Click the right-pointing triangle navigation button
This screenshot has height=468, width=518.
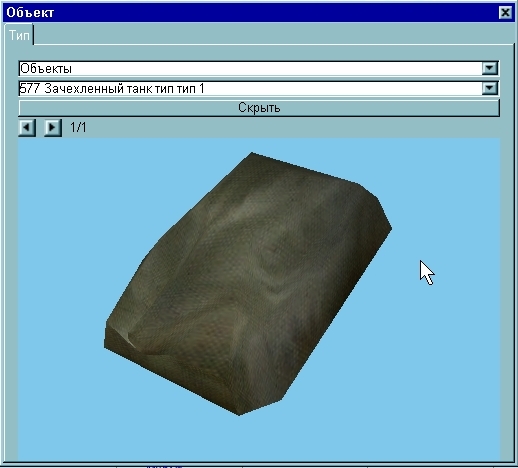[x=53, y=127]
